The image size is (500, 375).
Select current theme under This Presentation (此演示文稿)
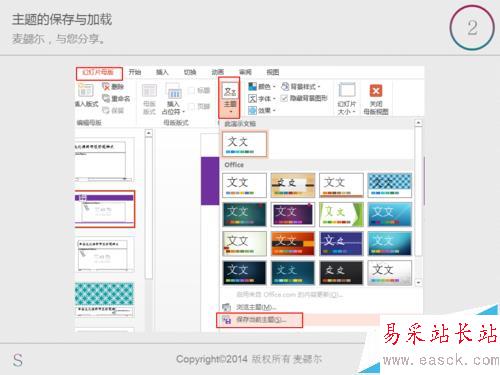pyautogui.click(x=244, y=144)
